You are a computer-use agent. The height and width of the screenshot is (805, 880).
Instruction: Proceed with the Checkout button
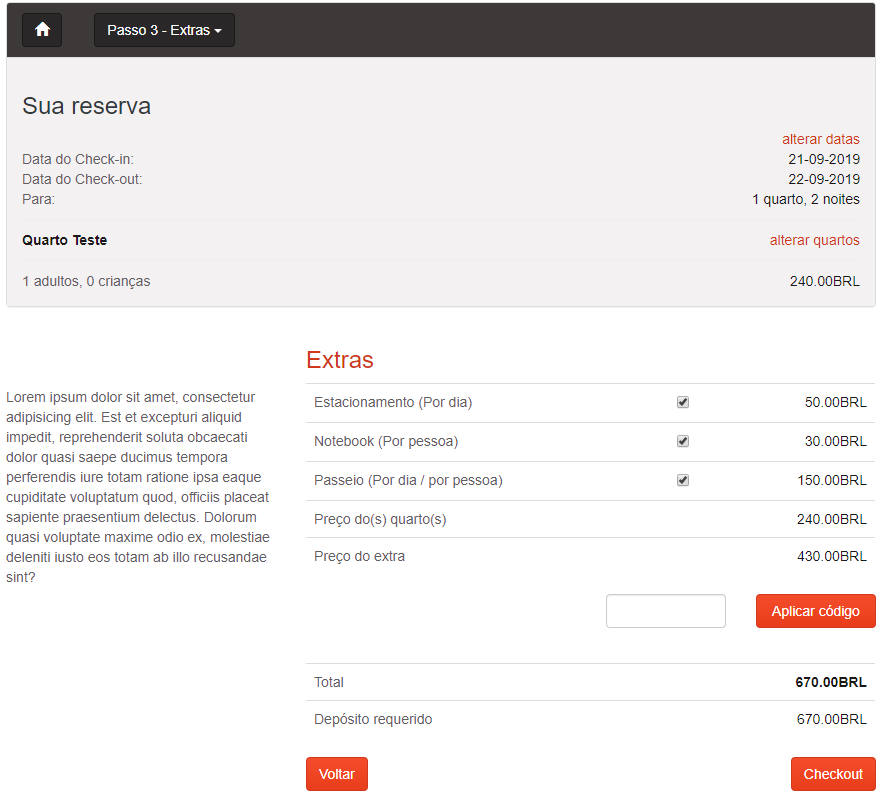pyautogui.click(x=832, y=774)
